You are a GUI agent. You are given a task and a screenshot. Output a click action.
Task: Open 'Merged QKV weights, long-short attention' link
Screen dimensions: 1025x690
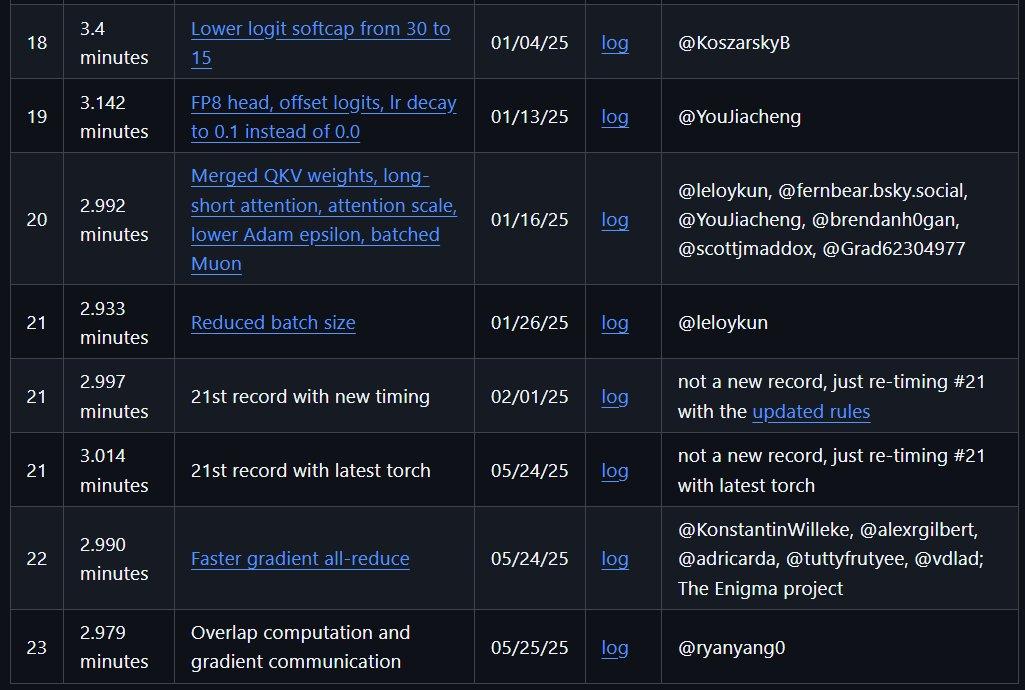tap(324, 220)
